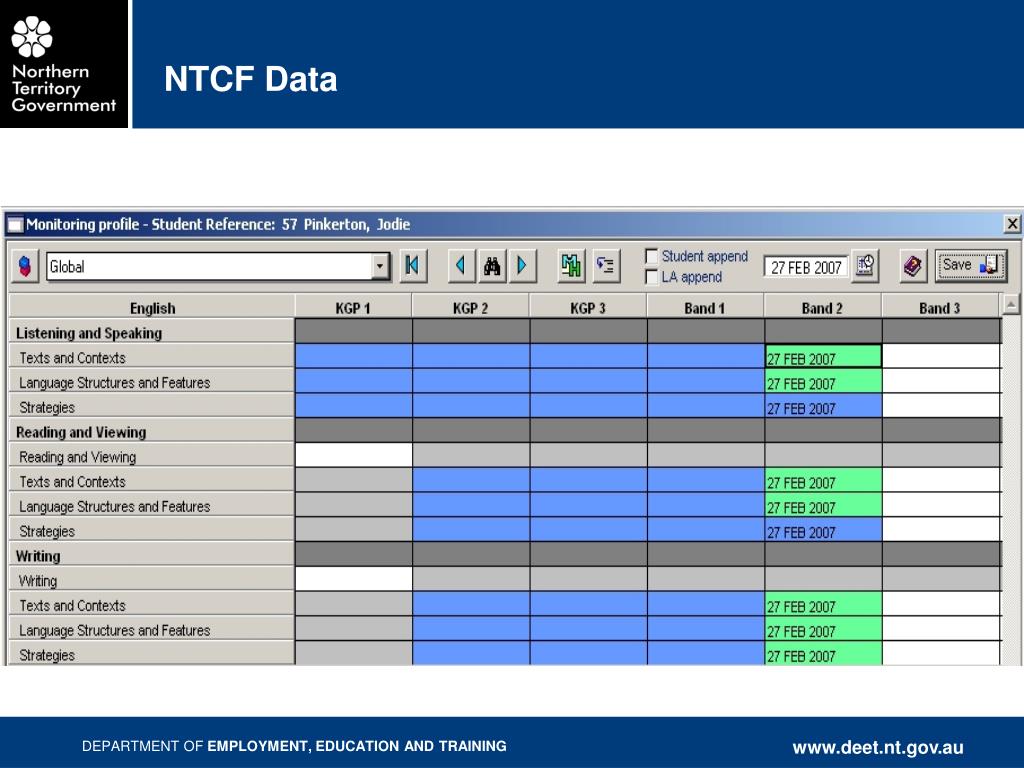
Task: Jump to the first student record
Action: (x=413, y=266)
